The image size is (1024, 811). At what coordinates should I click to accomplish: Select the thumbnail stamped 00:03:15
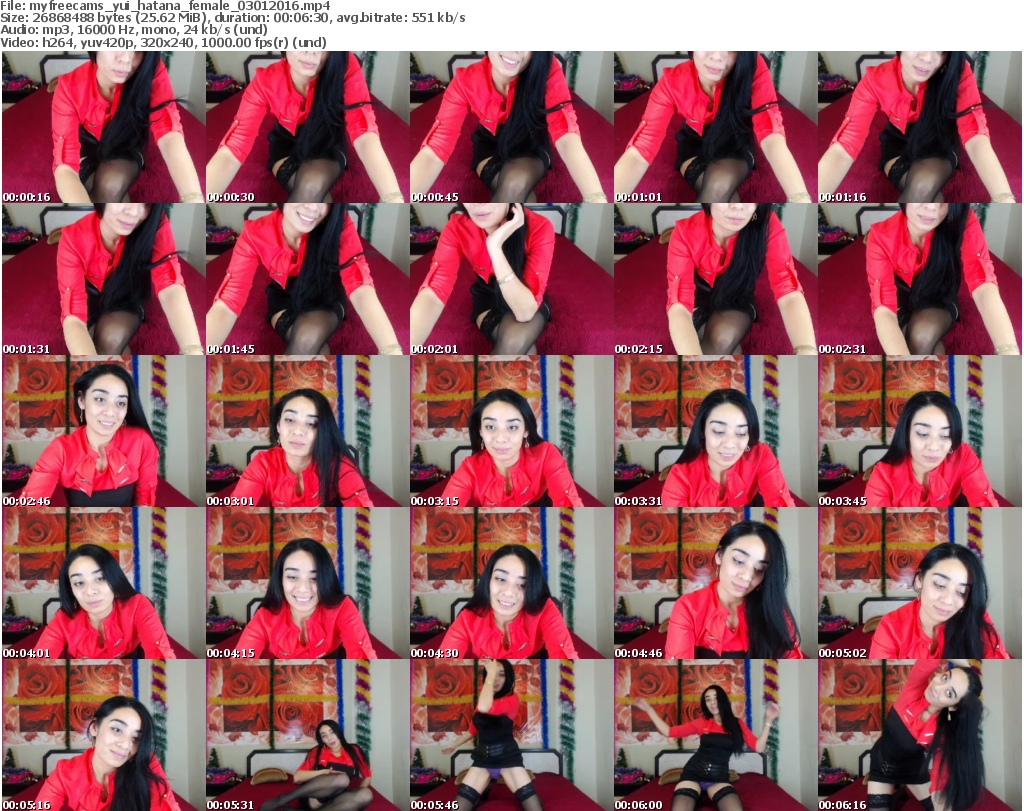[x=511, y=432]
